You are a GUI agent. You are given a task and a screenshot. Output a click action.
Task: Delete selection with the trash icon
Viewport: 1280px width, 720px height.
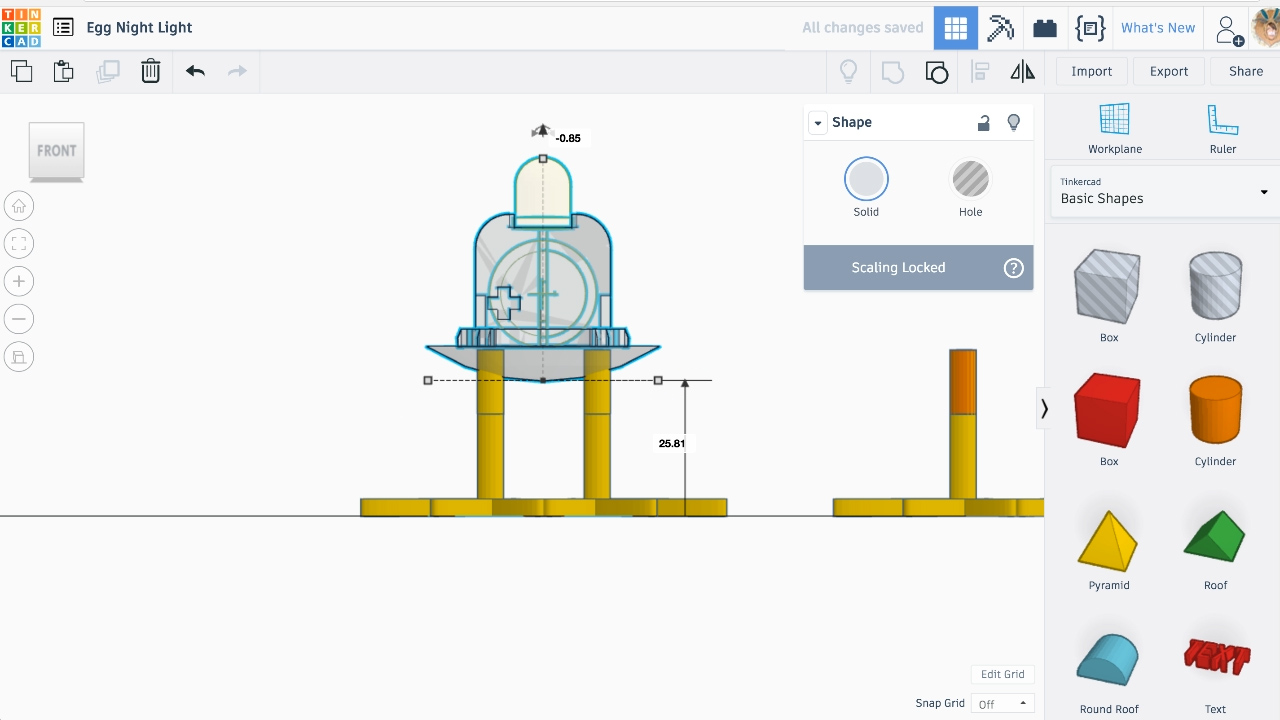pos(150,71)
